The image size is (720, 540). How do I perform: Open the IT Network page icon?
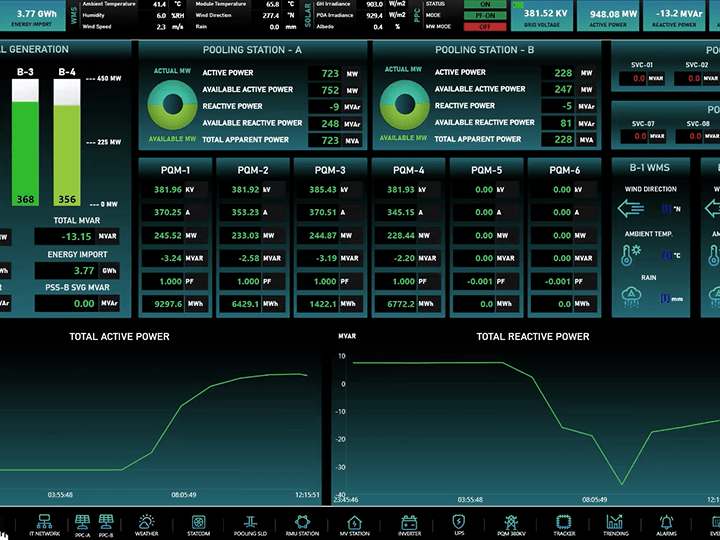(44, 525)
